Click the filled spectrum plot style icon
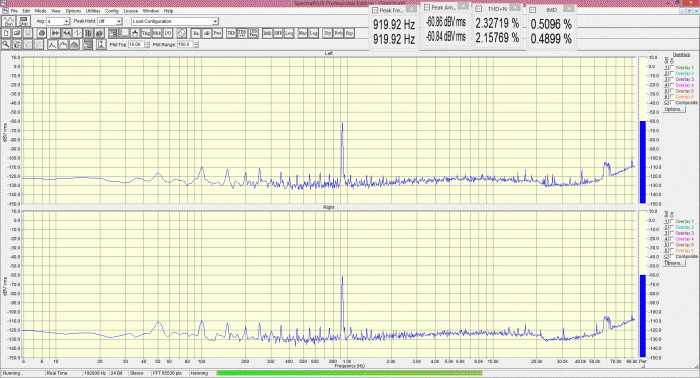700x378 pixels. pos(74,44)
